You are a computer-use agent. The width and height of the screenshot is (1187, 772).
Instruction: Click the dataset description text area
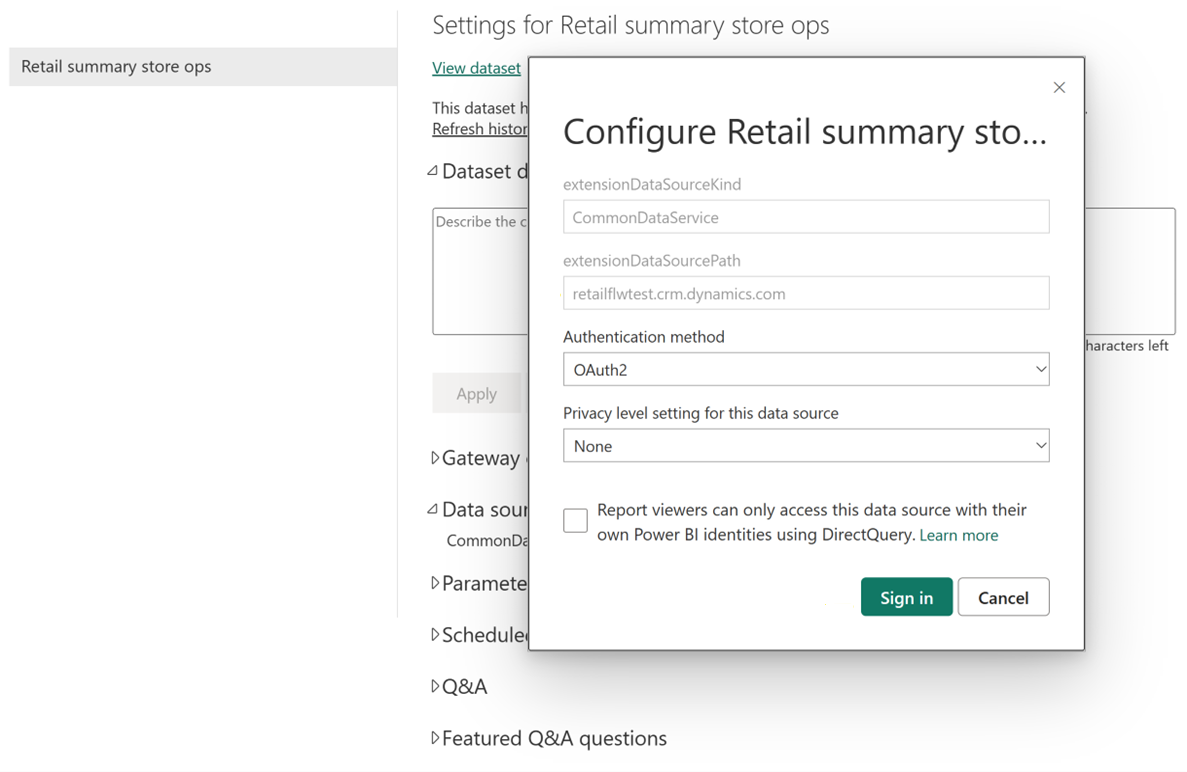point(480,271)
